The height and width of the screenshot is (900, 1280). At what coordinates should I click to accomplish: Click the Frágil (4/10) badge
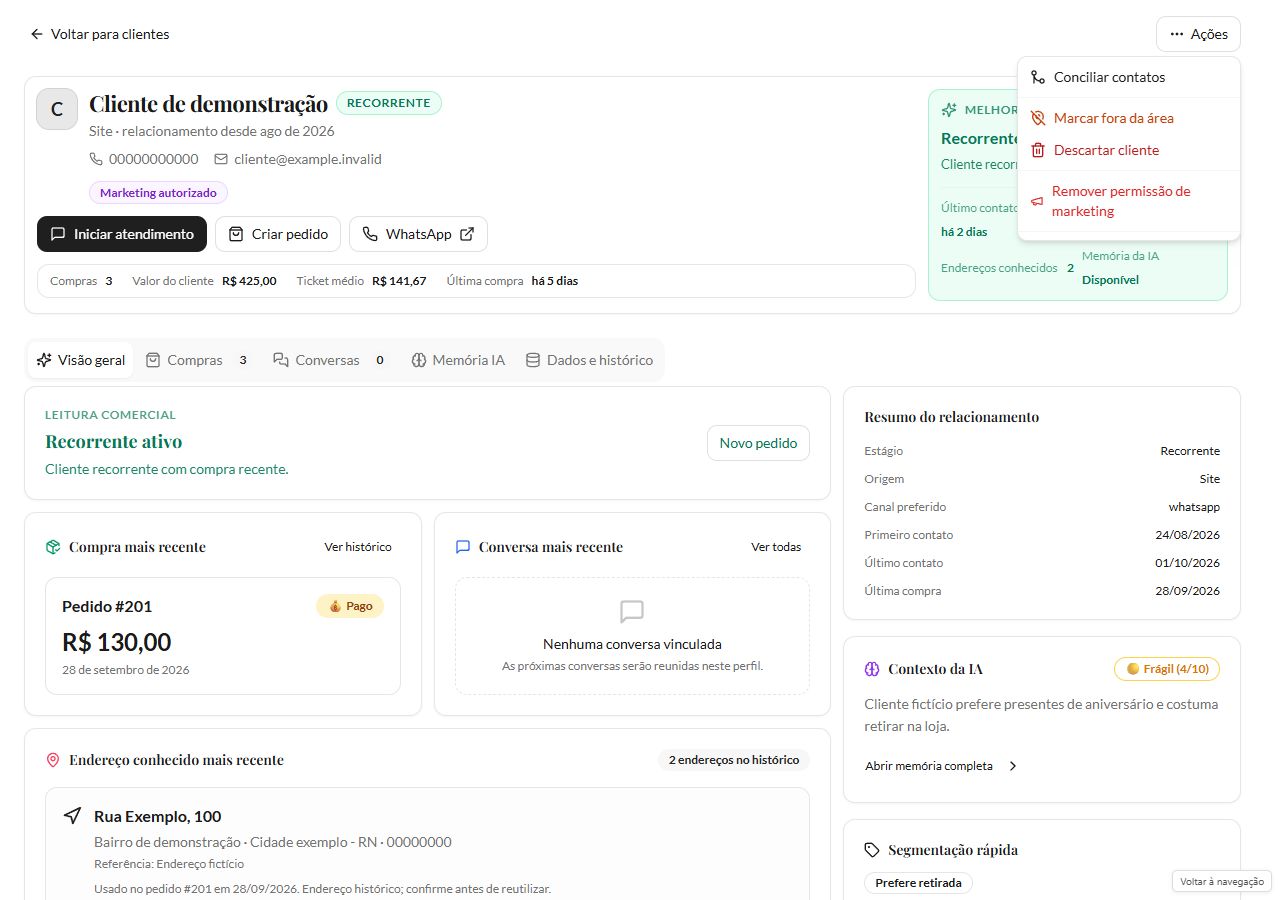[x=1167, y=669]
